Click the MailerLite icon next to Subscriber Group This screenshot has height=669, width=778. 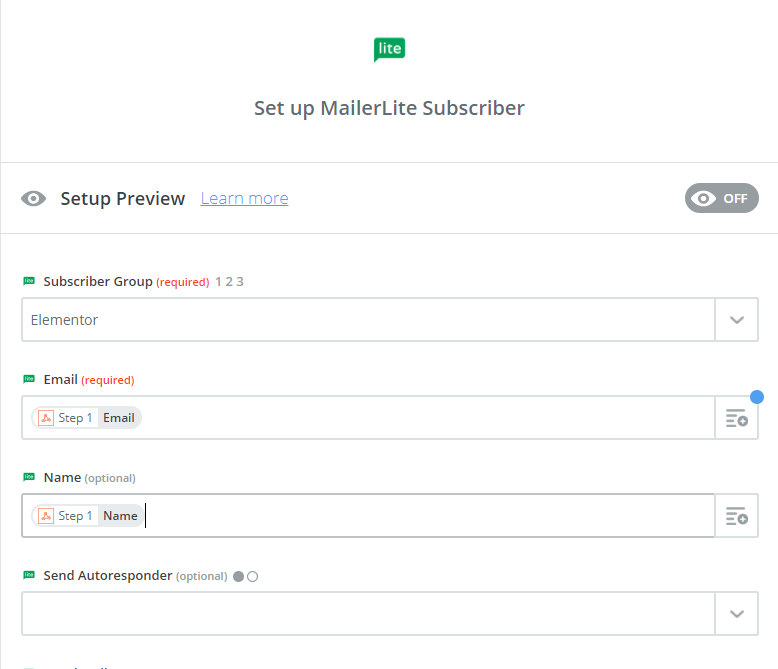pyautogui.click(x=29, y=281)
